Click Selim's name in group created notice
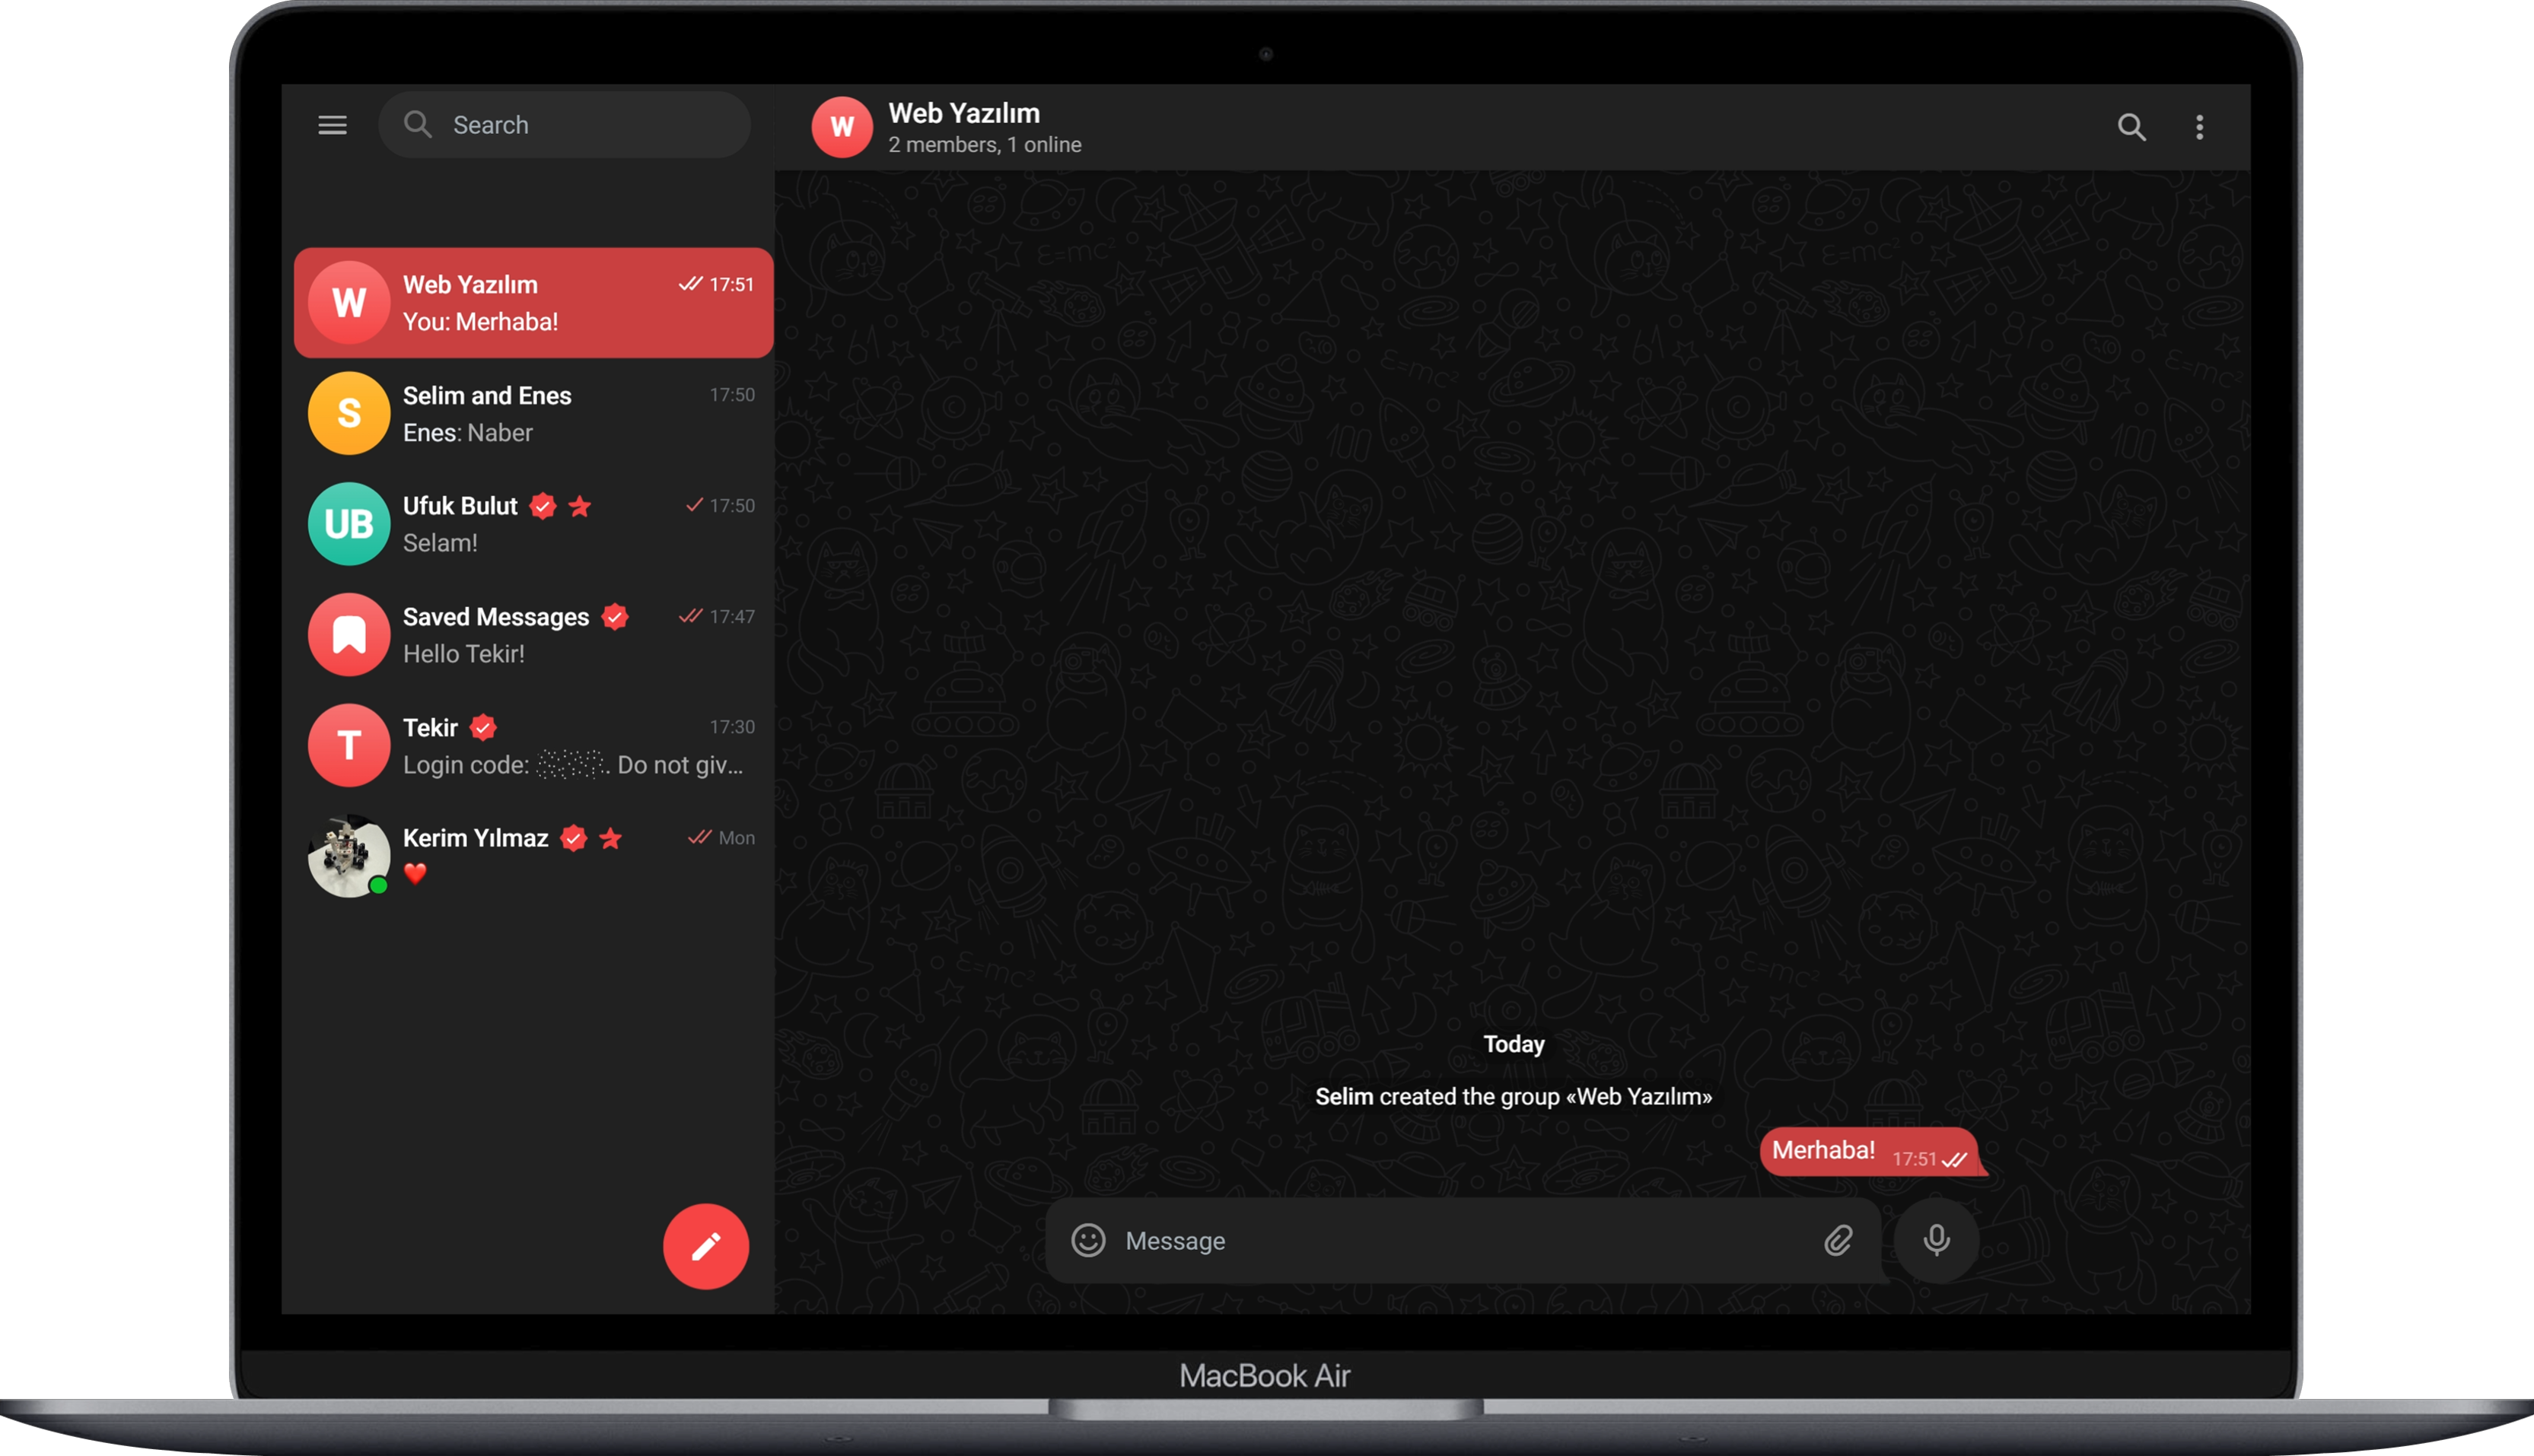 1343,1096
